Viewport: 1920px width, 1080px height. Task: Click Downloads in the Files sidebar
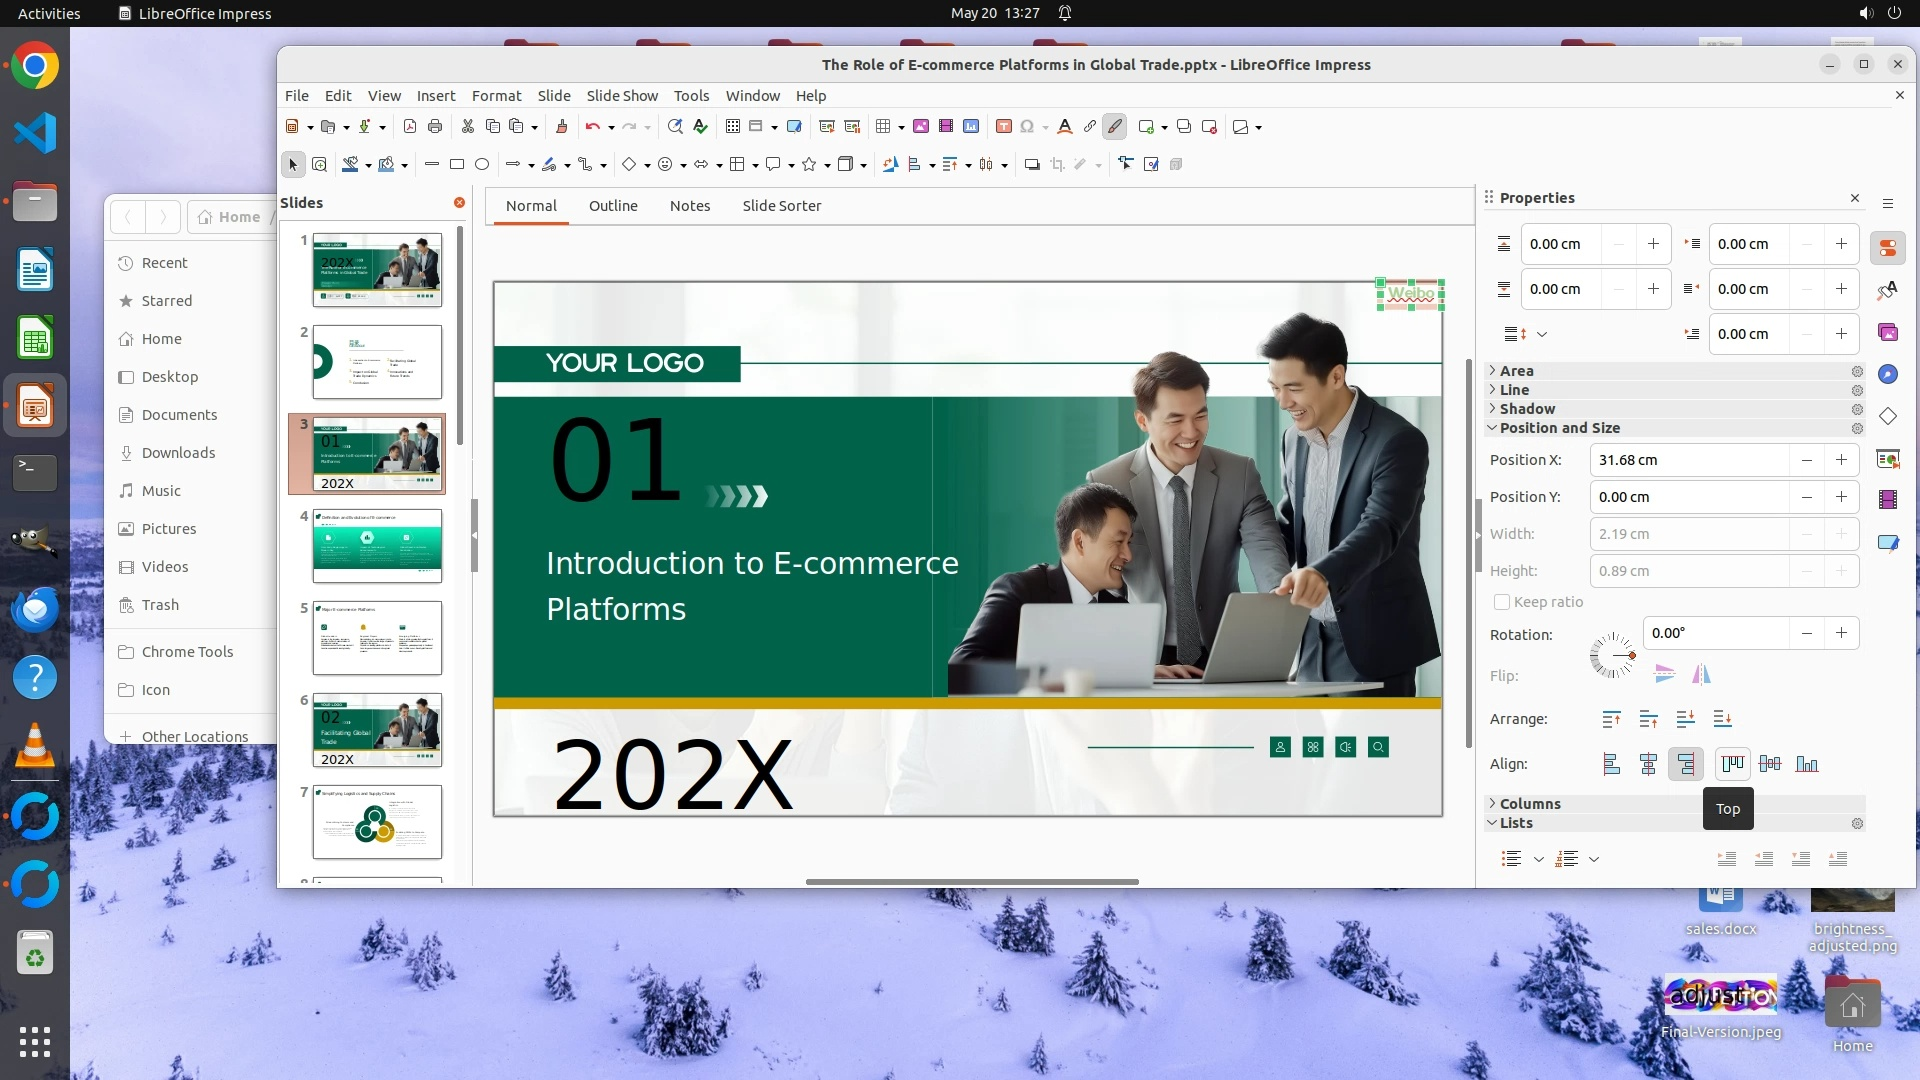coord(178,453)
